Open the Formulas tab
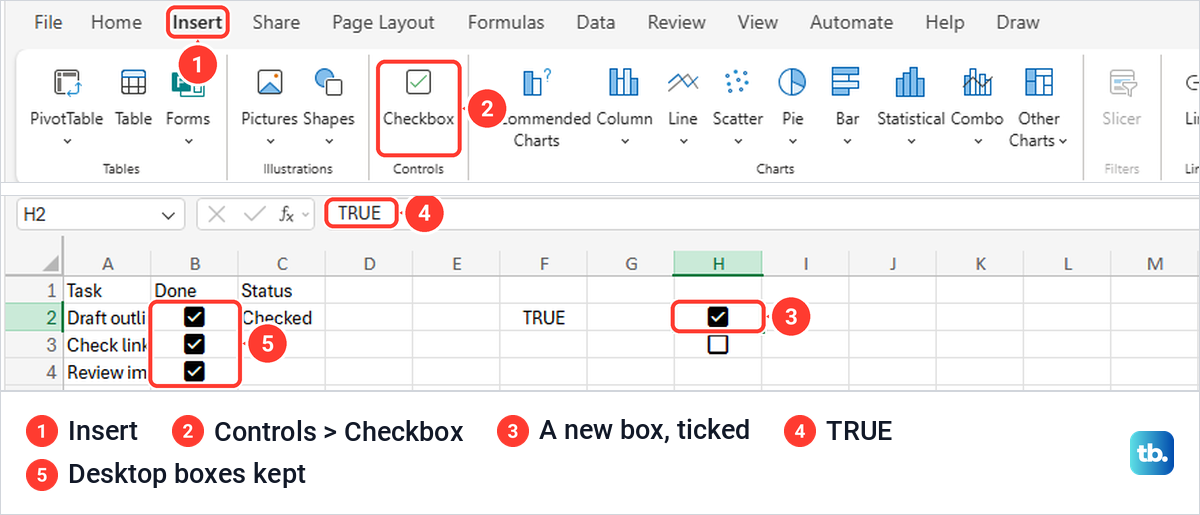The height and width of the screenshot is (515, 1200). [506, 22]
